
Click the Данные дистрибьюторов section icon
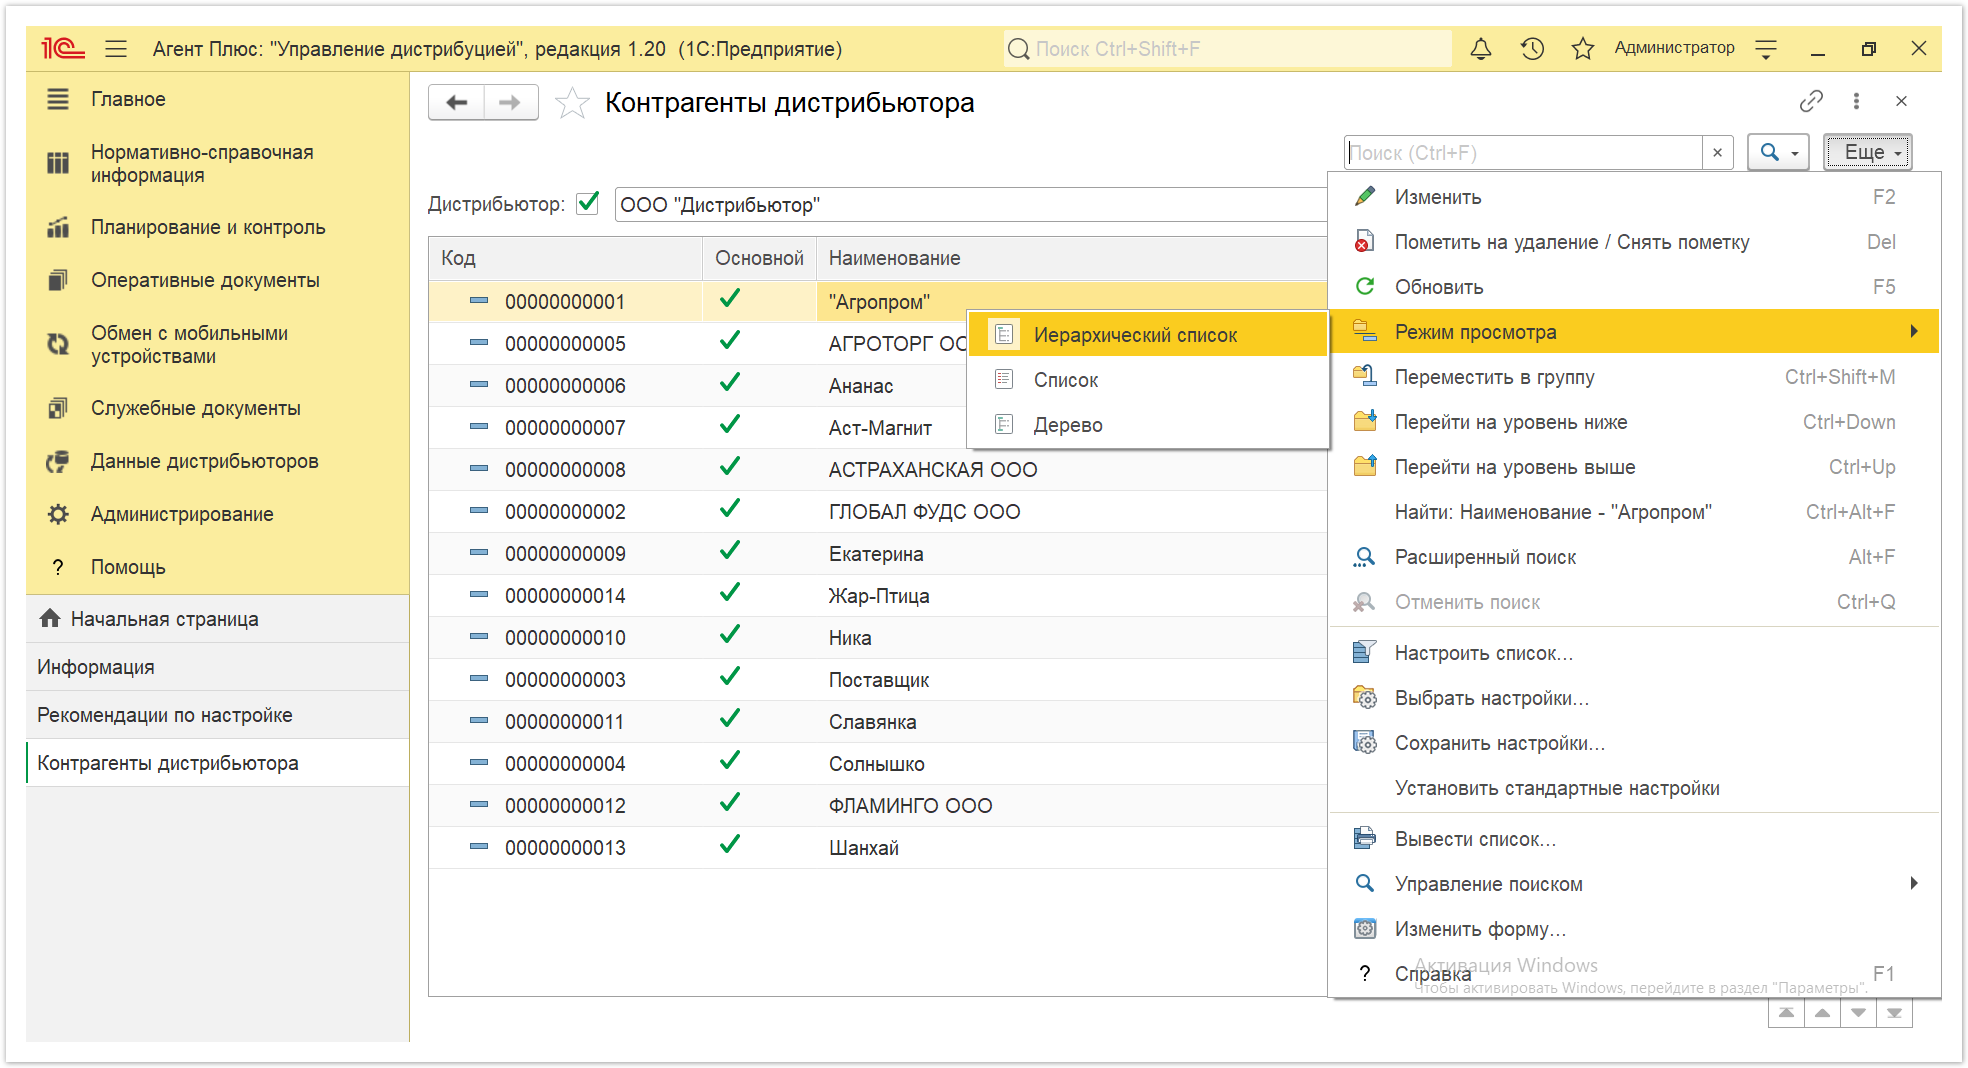tap(58, 461)
